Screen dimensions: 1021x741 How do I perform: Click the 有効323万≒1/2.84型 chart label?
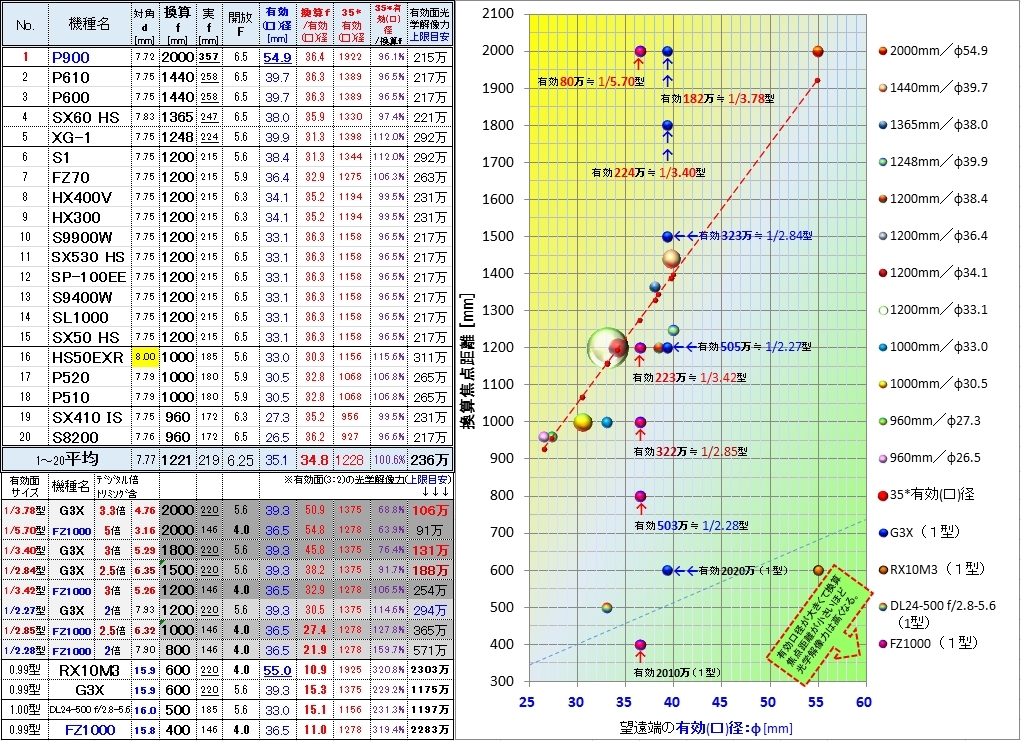coord(755,236)
